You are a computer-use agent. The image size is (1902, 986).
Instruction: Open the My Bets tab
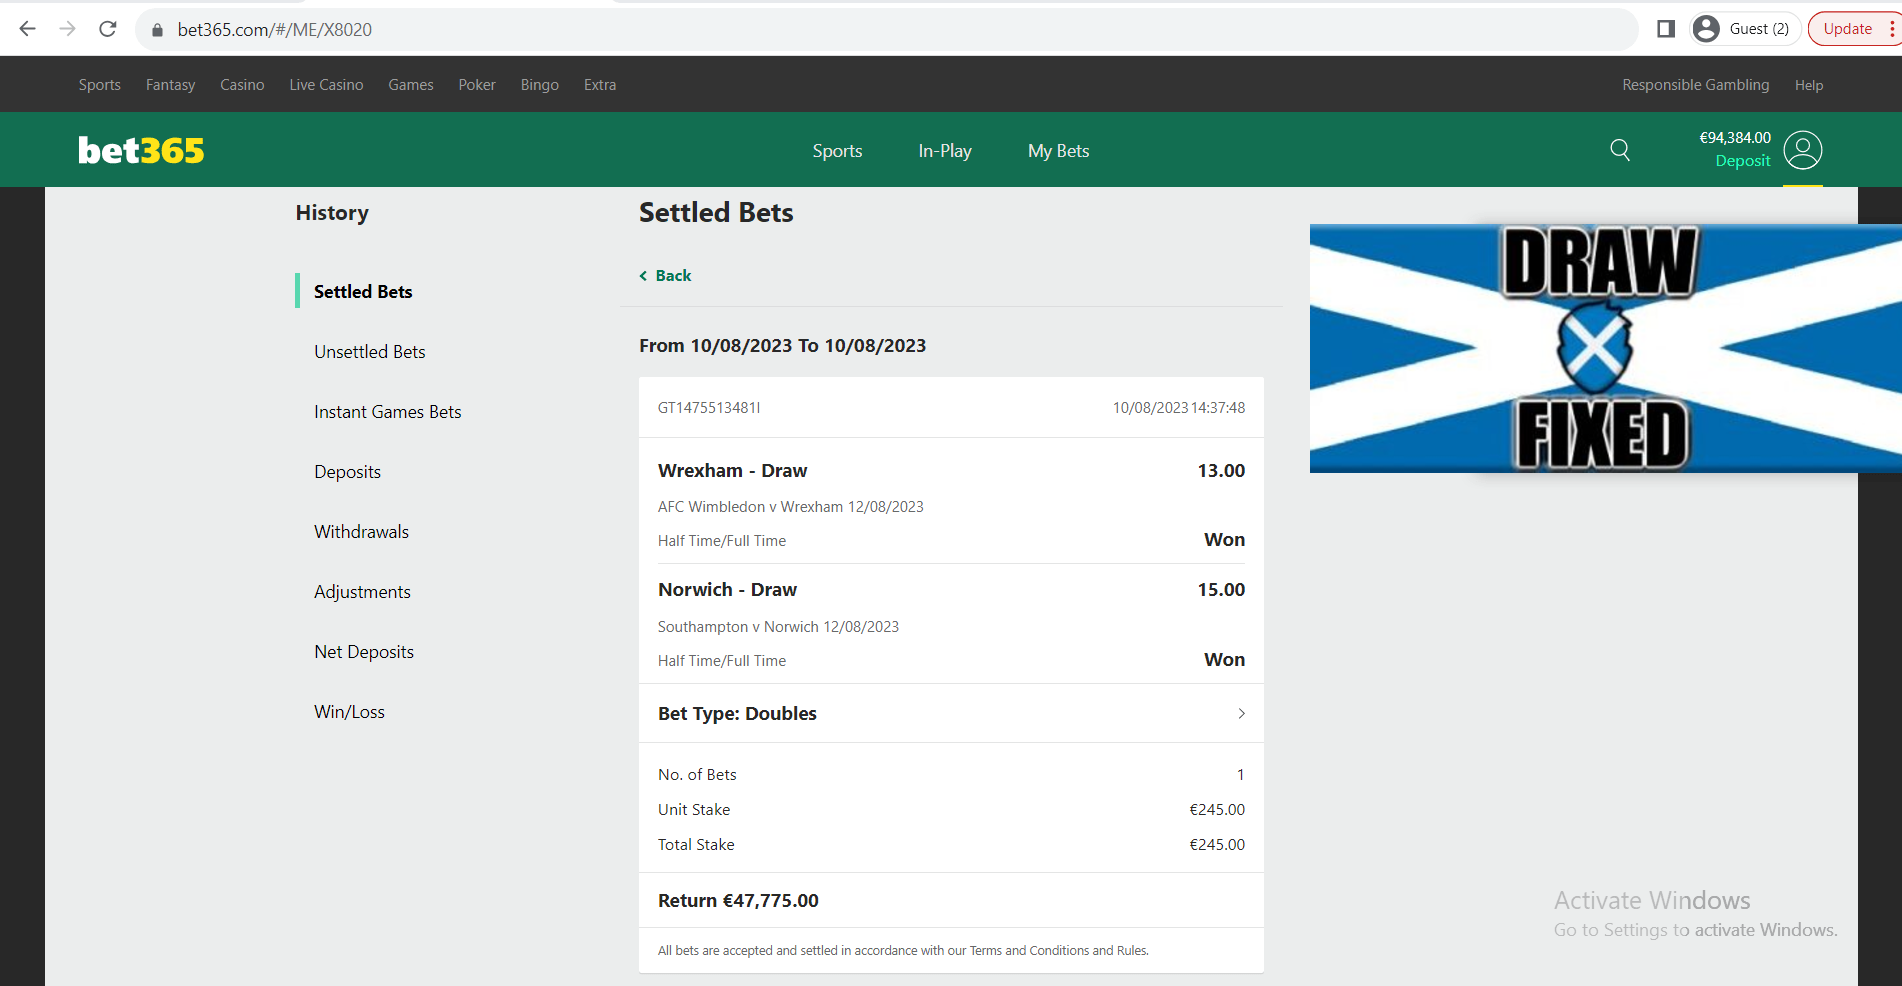coord(1058,151)
